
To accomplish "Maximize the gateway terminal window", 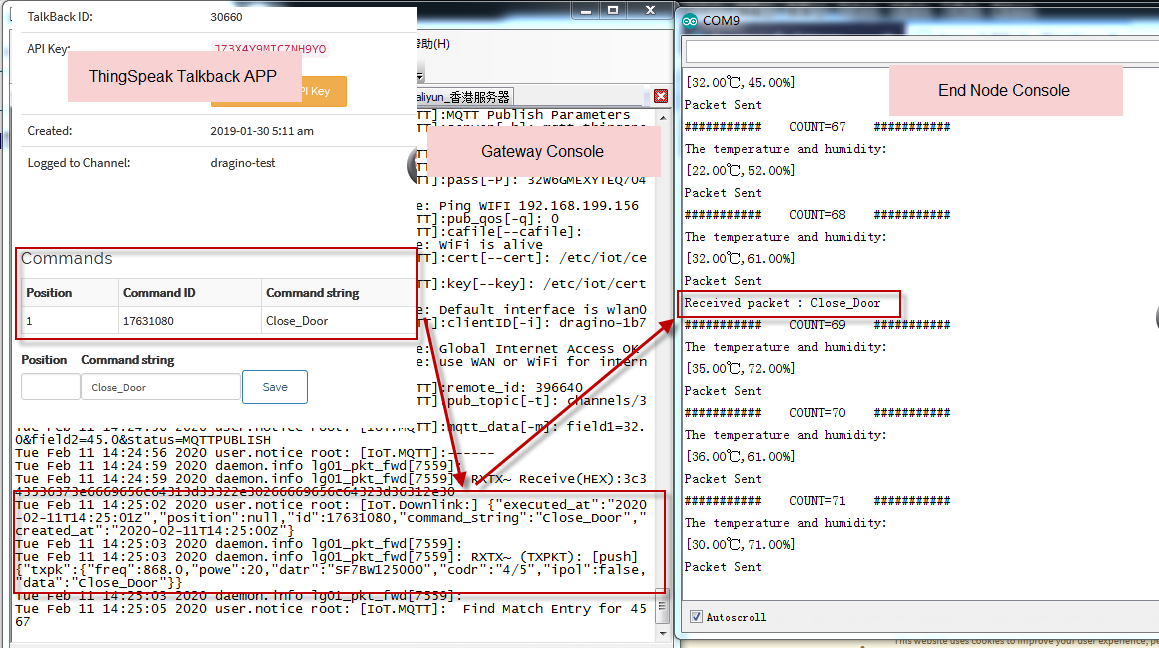I will tap(613, 10).
